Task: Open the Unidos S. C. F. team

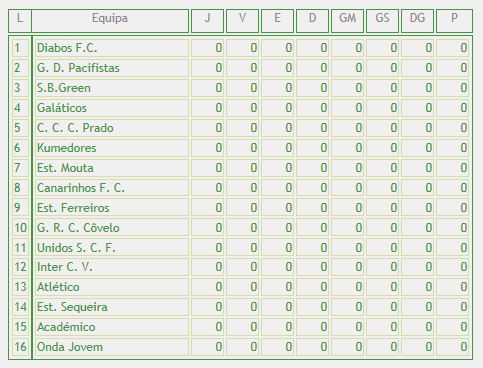Action: [76, 248]
